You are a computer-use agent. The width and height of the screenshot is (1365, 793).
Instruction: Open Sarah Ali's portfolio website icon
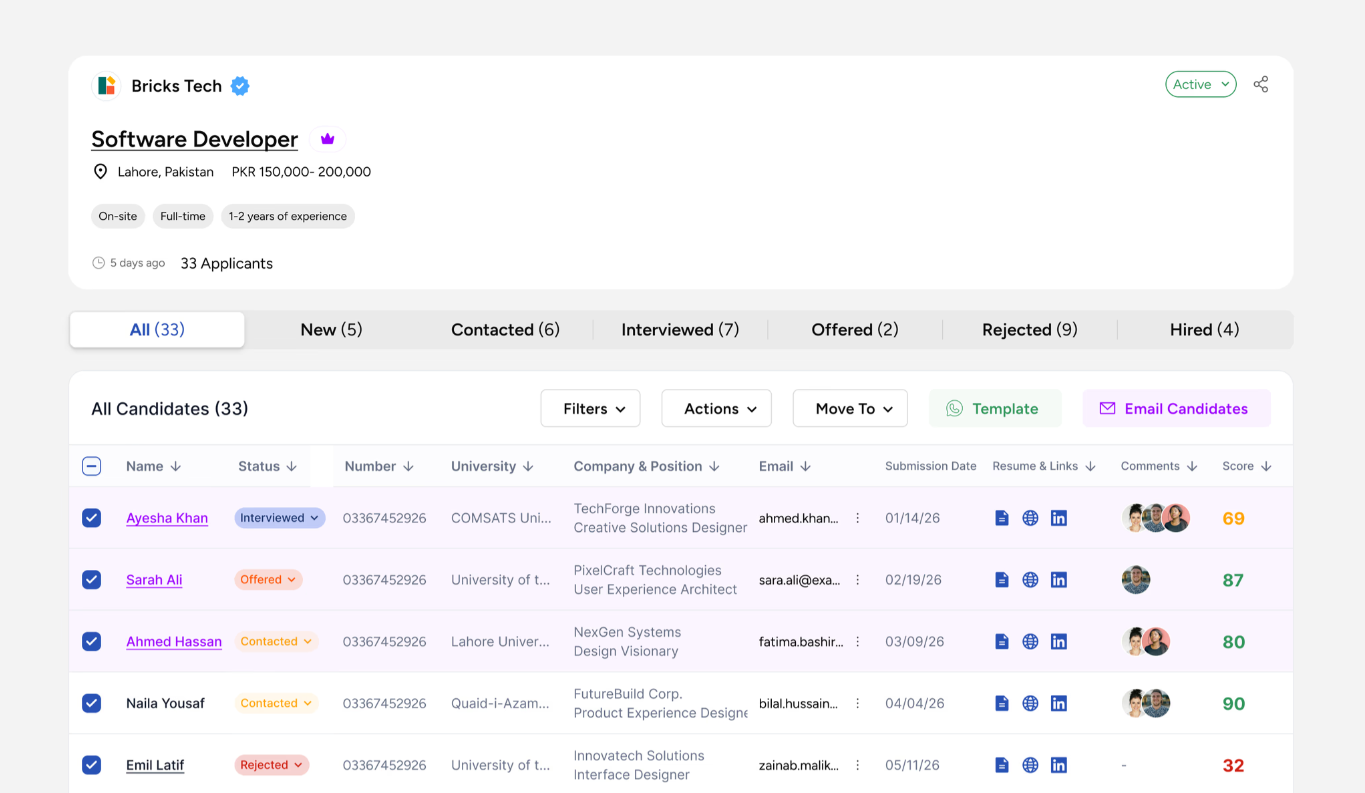click(1030, 579)
